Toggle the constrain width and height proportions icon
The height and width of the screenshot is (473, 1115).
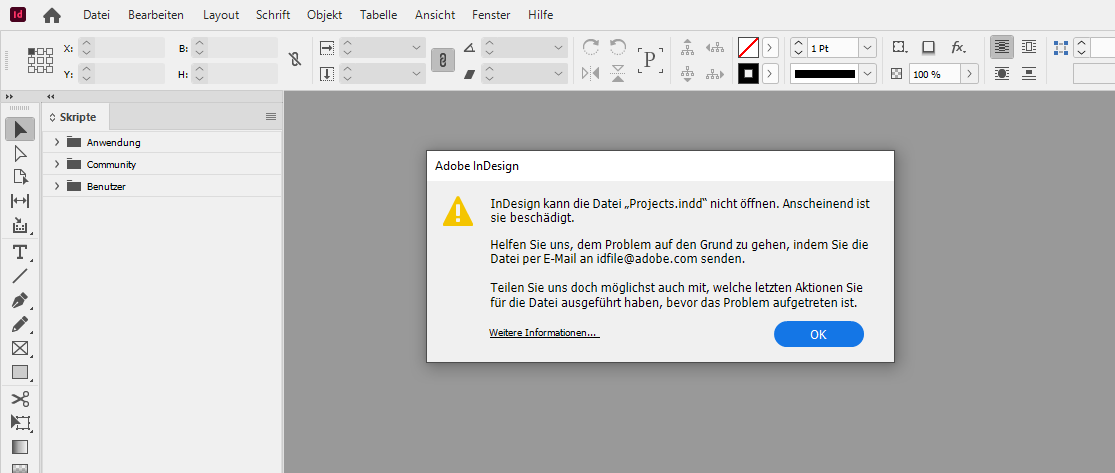[x=294, y=60]
